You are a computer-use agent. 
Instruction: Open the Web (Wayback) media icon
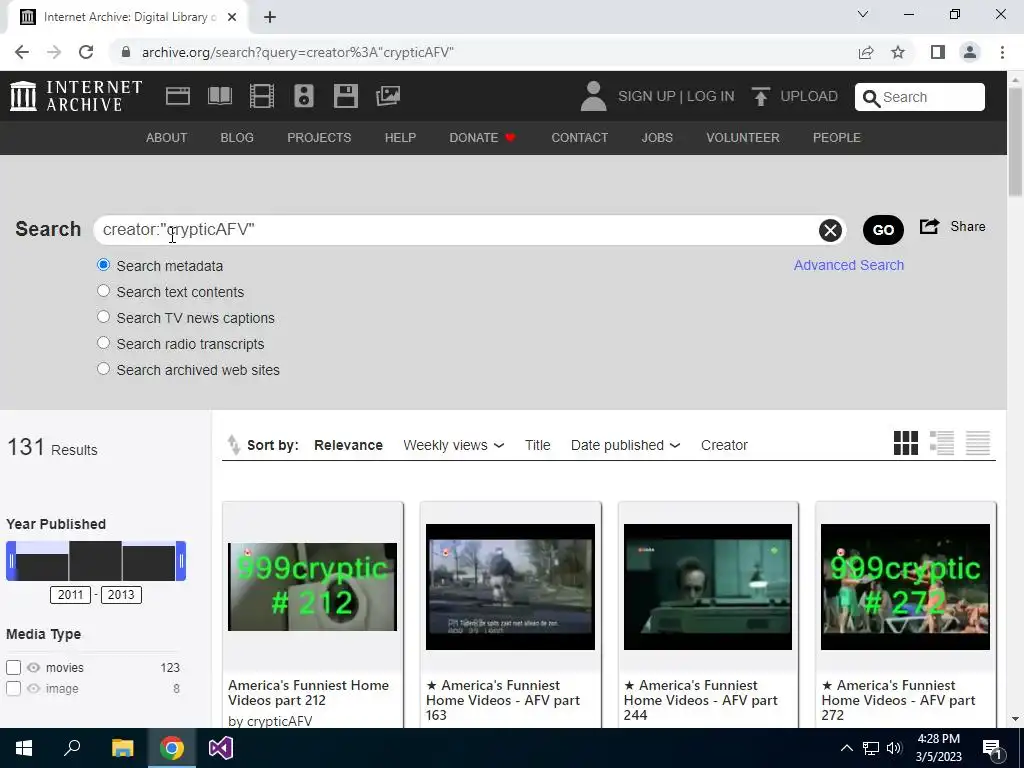(x=178, y=96)
